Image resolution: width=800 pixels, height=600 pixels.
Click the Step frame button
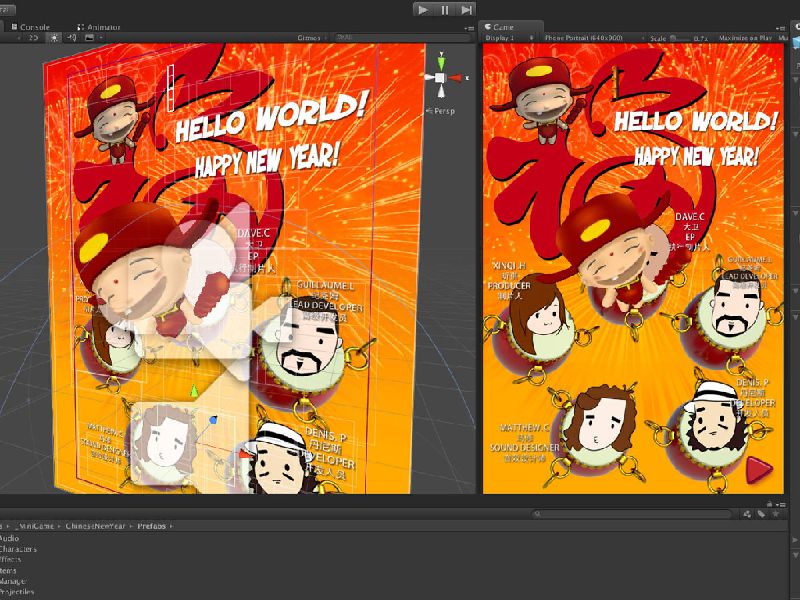[x=466, y=9]
